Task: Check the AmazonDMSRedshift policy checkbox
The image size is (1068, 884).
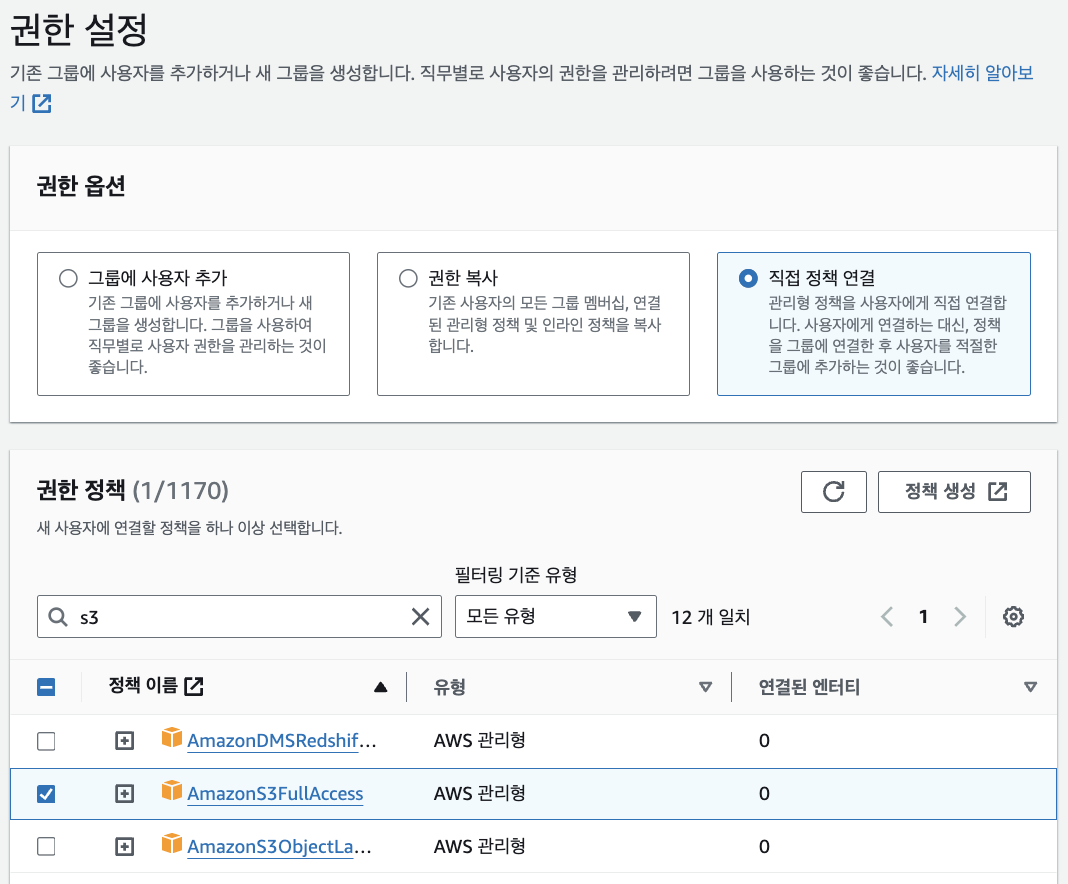Action: 46,741
